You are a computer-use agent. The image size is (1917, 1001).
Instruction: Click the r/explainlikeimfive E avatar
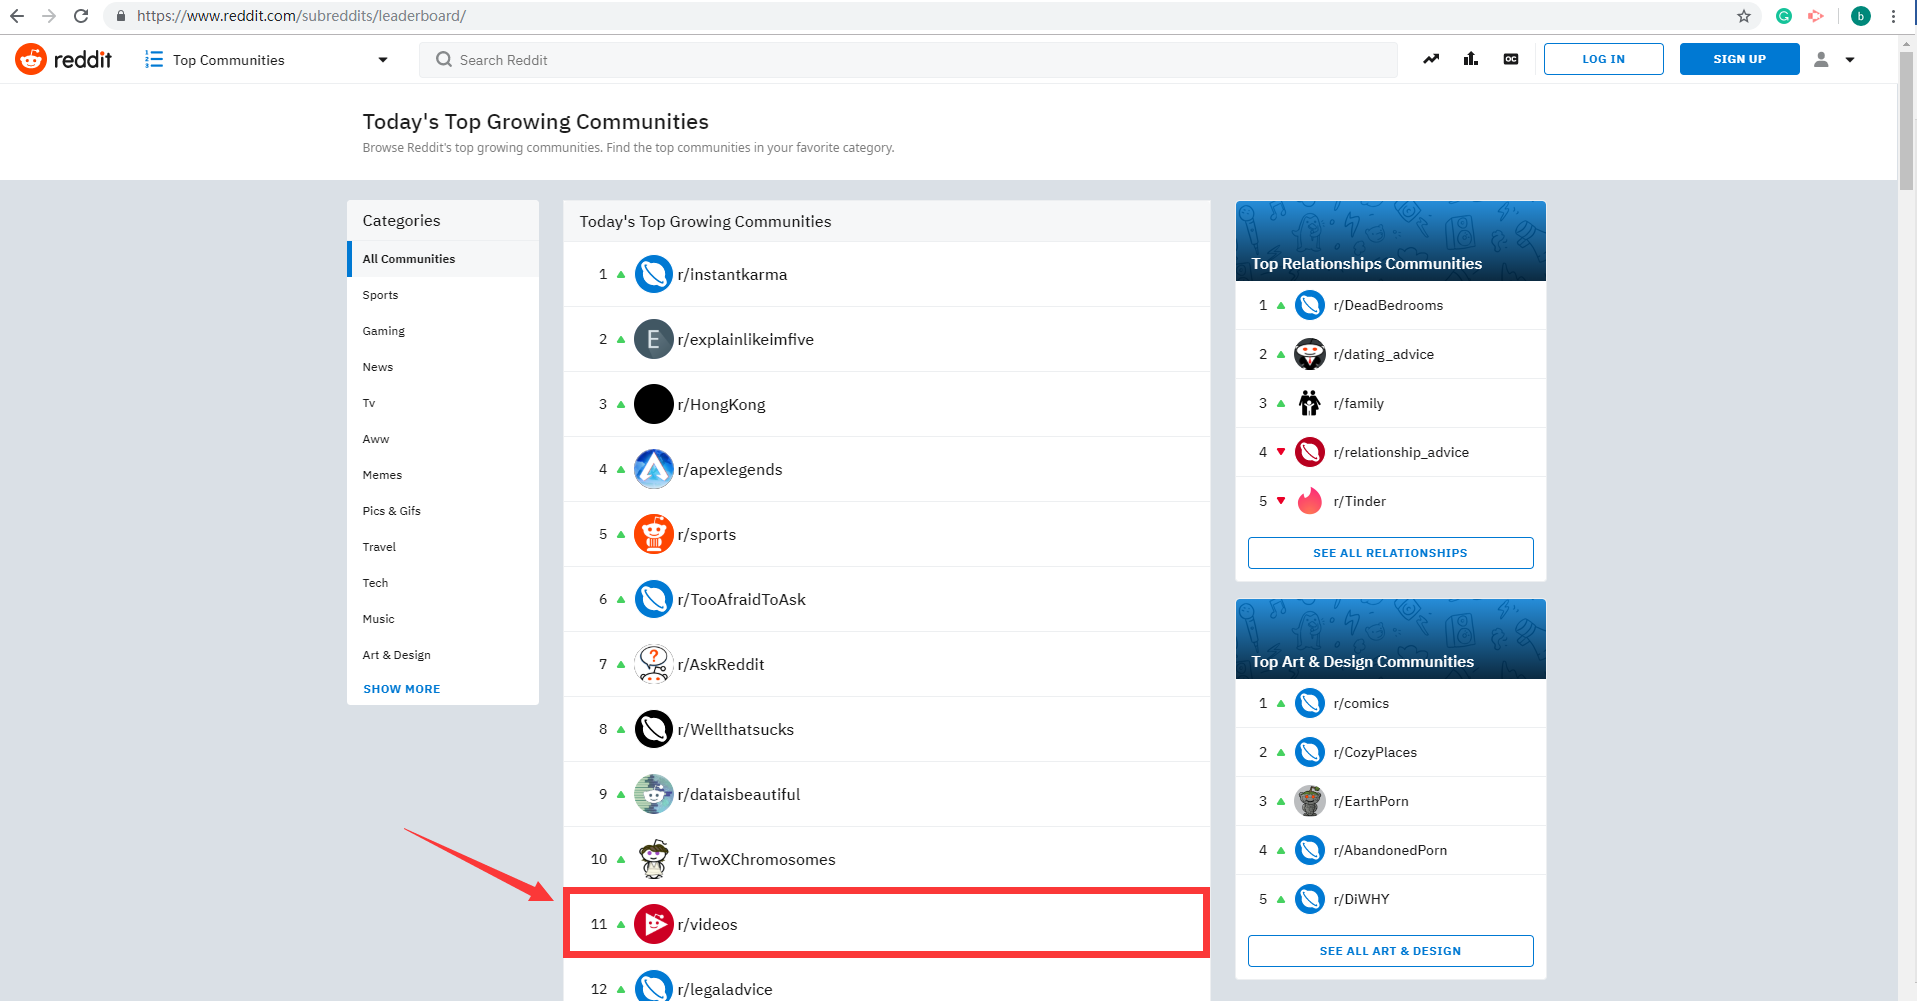[654, 339]
